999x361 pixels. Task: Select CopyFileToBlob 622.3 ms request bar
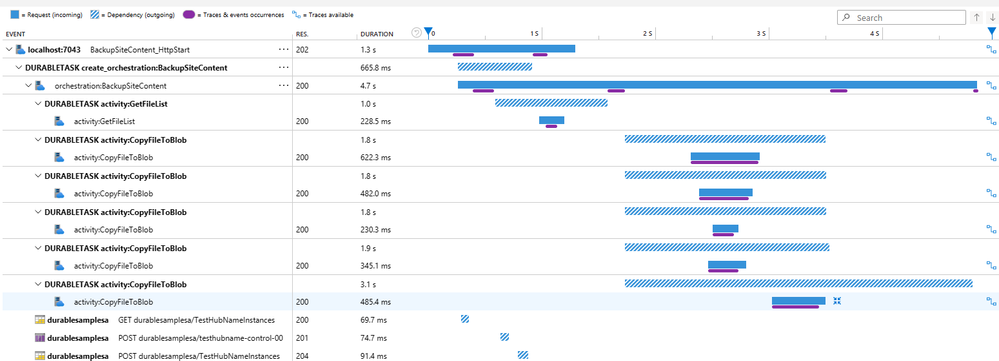coord(725,157)
